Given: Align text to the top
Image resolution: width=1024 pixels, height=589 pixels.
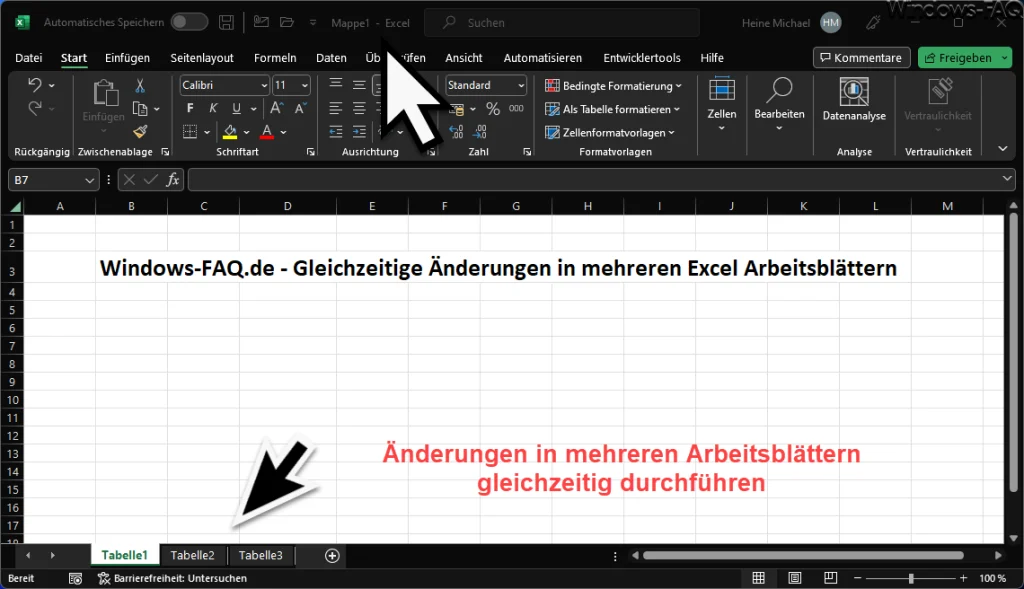Looking at the screenshot, I should coord(336,85).
